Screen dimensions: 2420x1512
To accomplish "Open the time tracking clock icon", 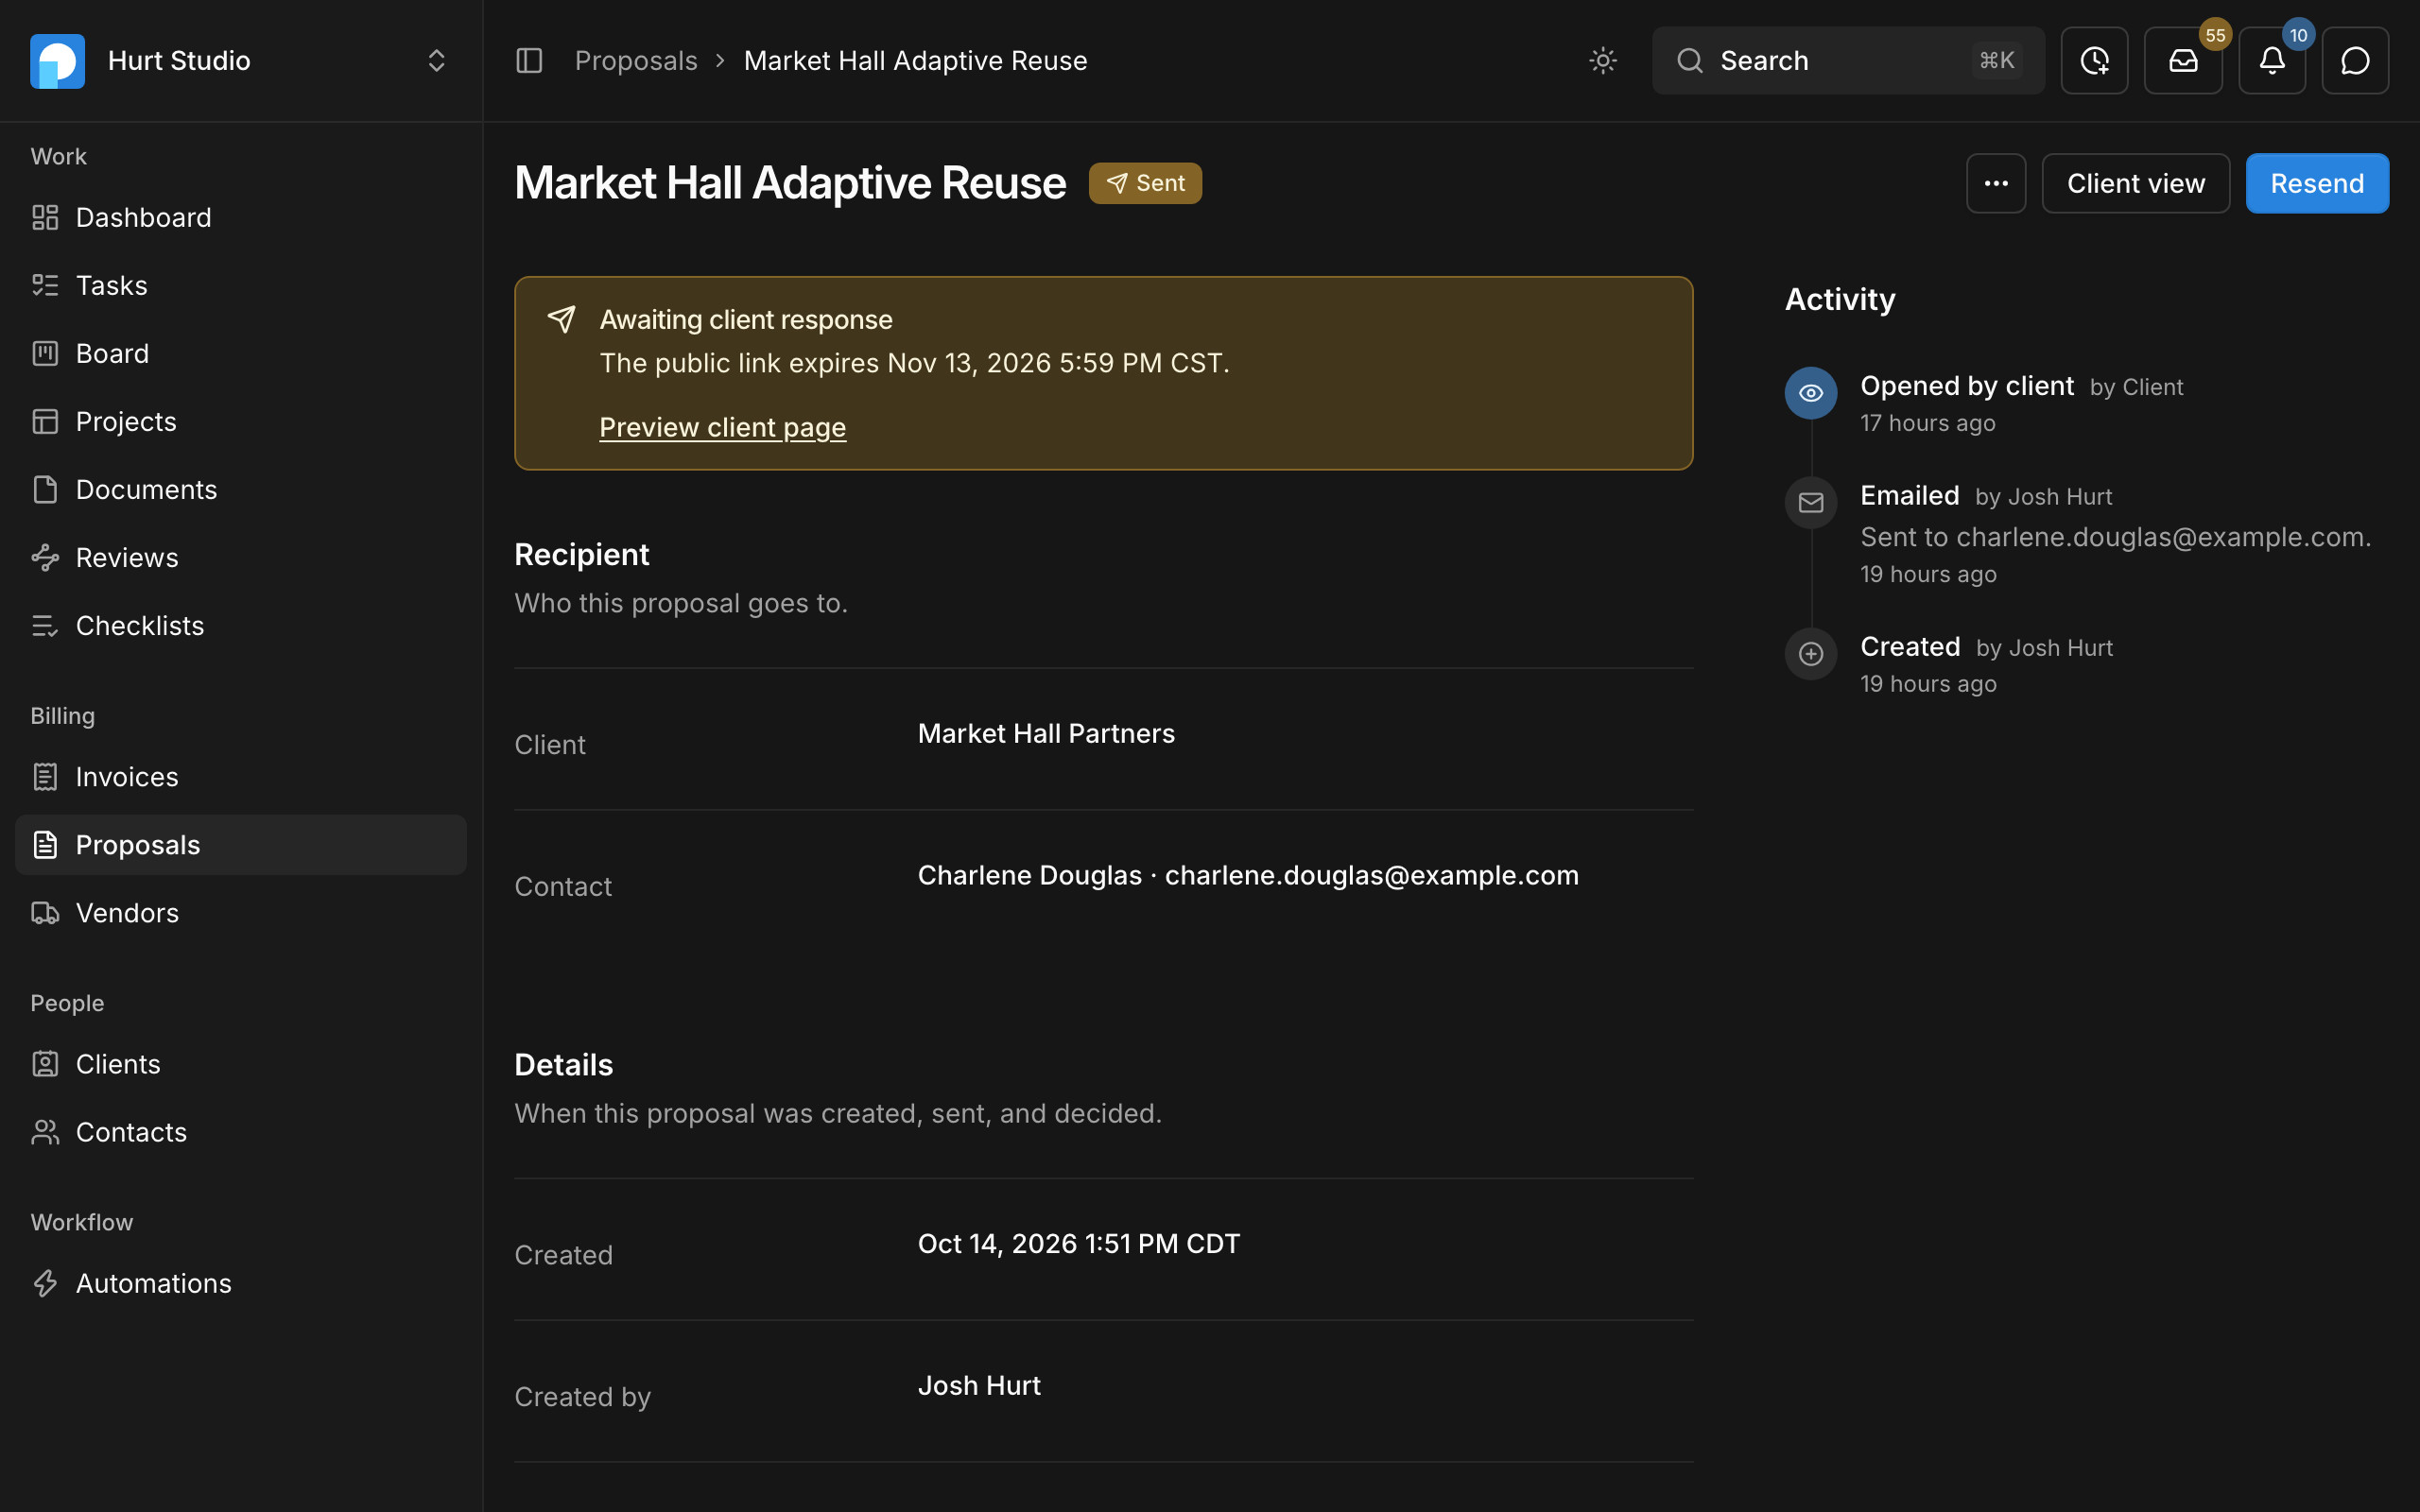I will [x=2094, y=61].
